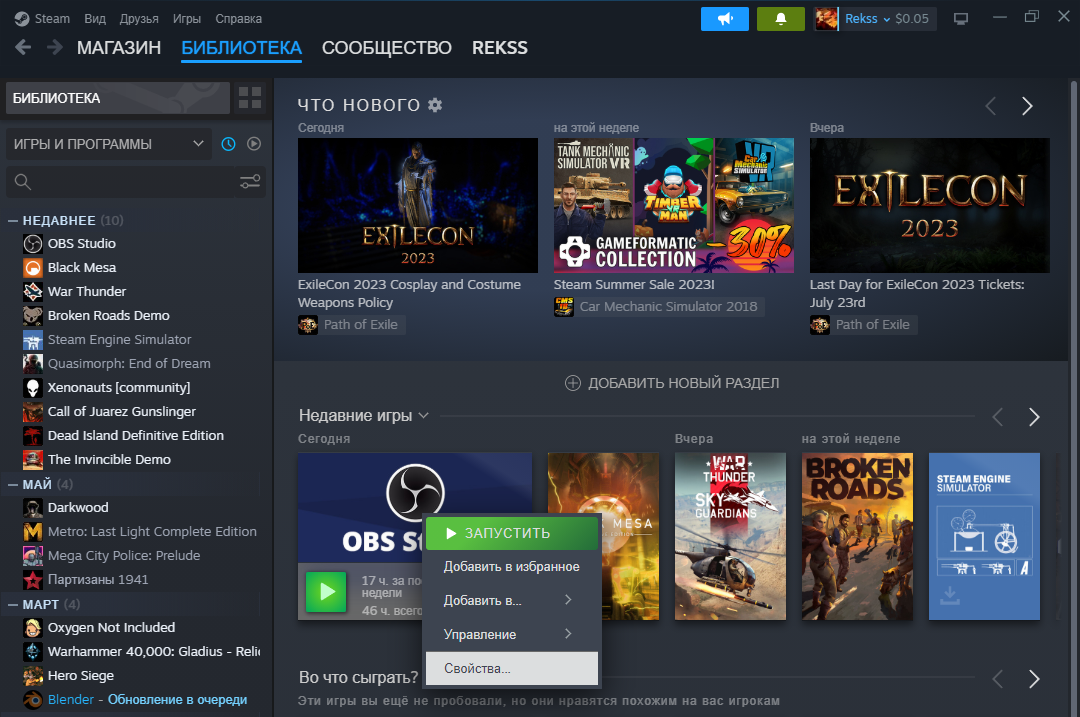Open the green notifications bell
Image resolution: width=1080 pixels, height=717 pixels.
(x=780, y=19)
